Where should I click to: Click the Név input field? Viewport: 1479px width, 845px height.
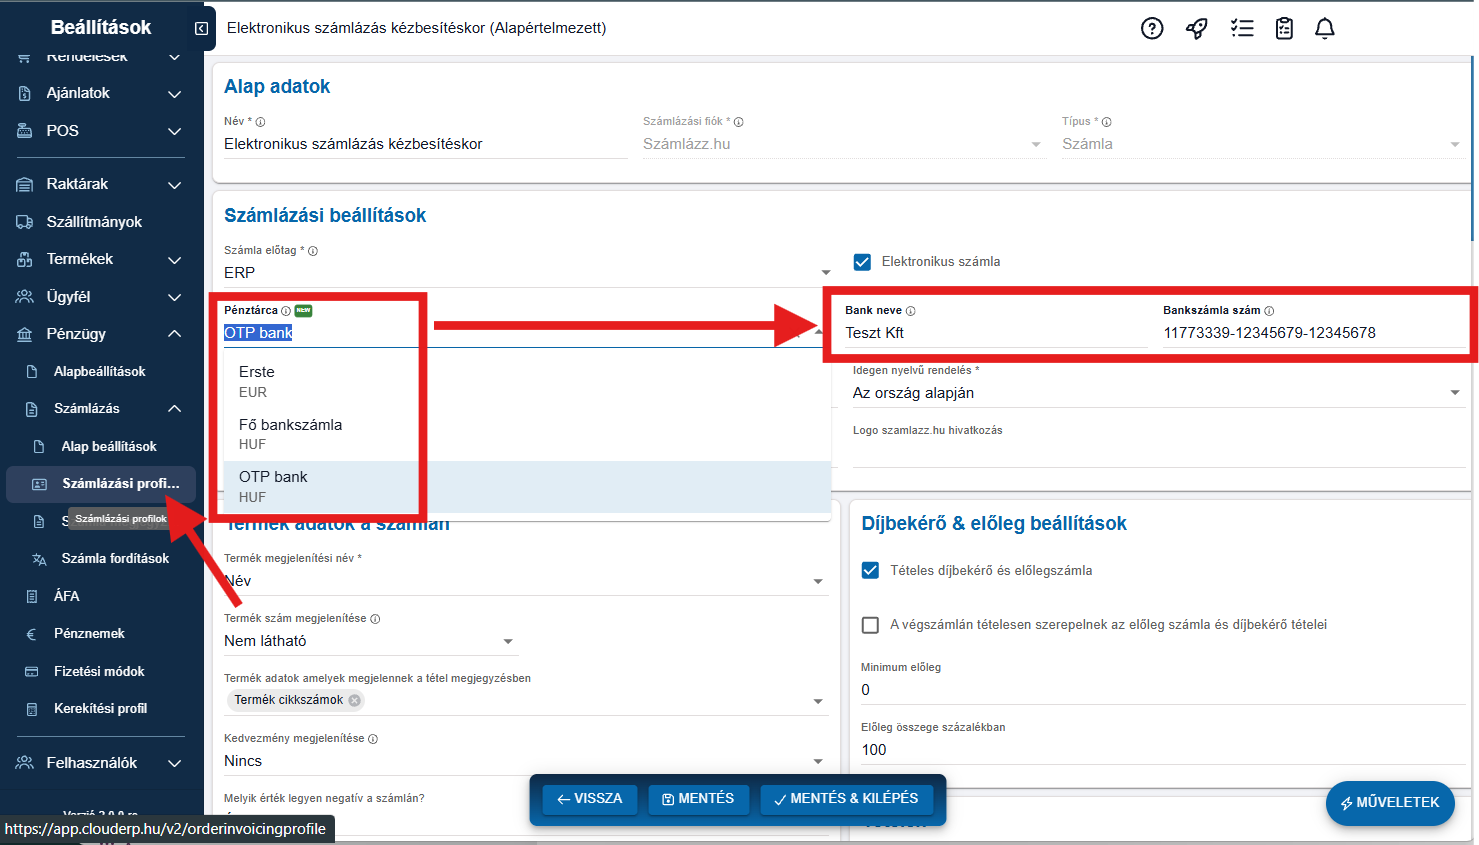point(424,144)
